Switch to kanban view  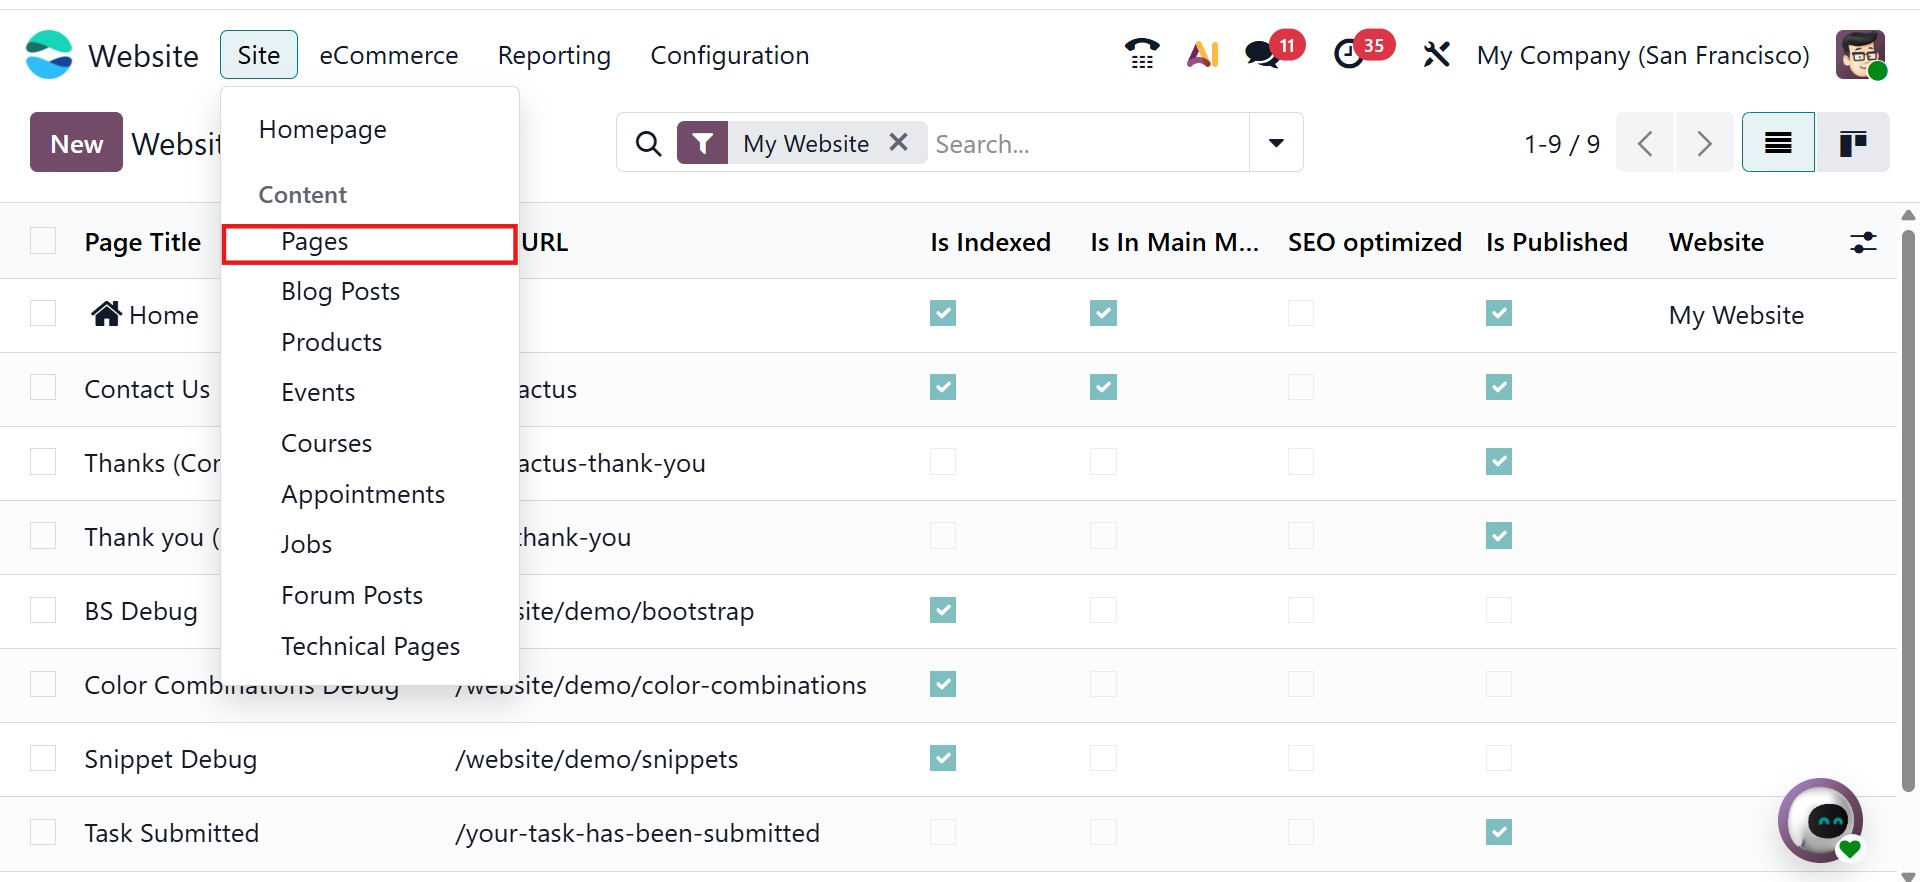1852,143
